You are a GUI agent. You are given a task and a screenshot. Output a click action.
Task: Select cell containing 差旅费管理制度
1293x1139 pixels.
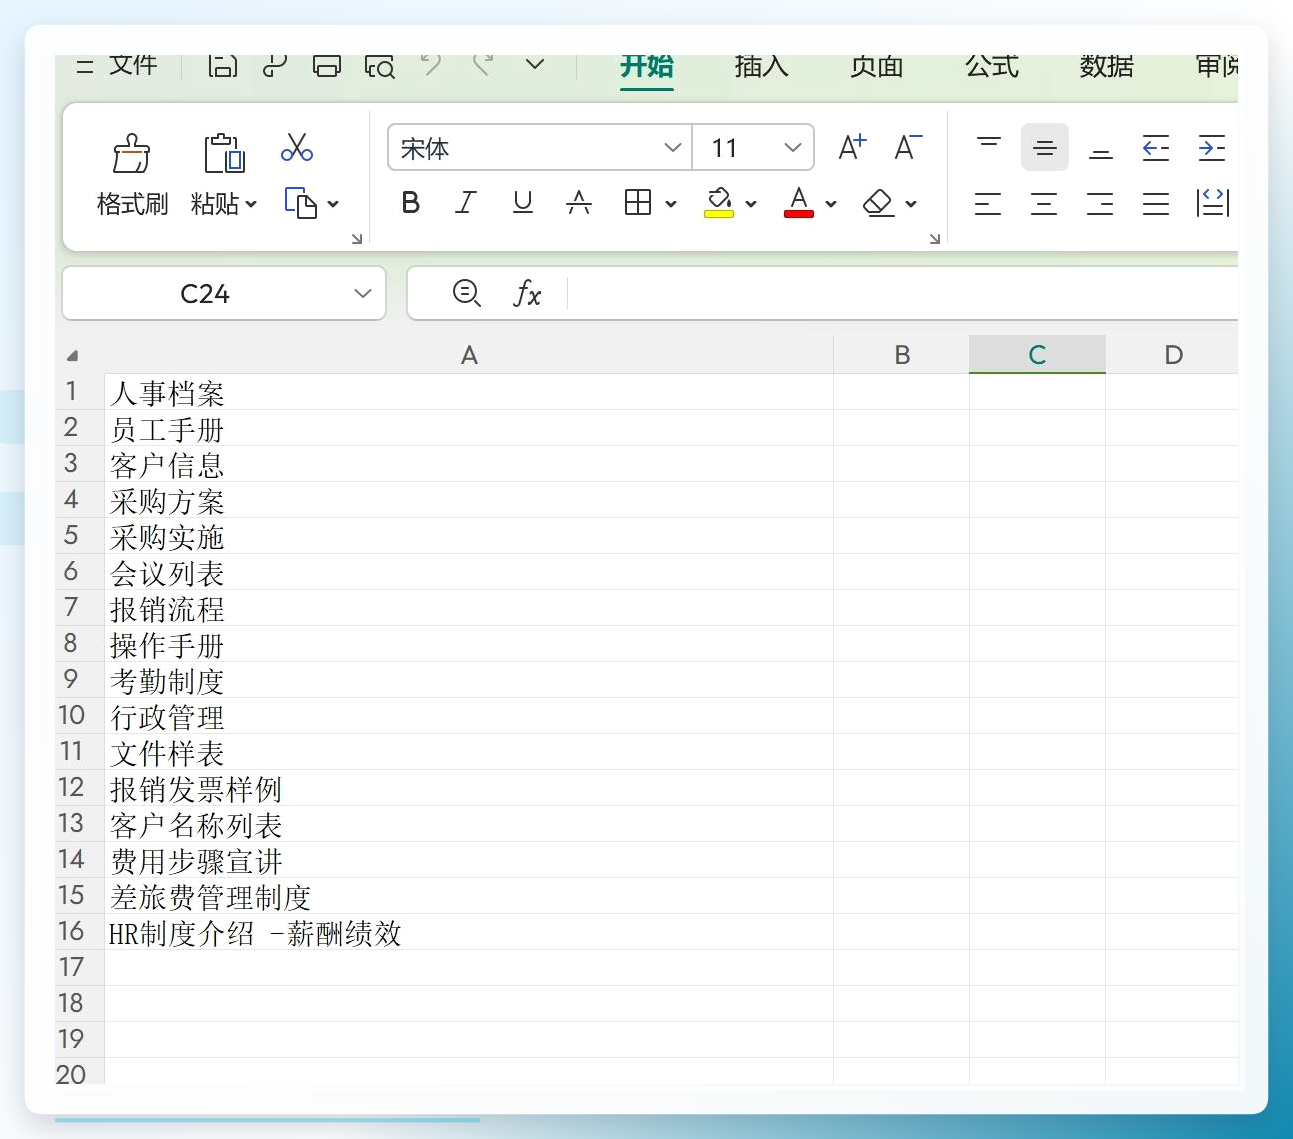(469, 896)
